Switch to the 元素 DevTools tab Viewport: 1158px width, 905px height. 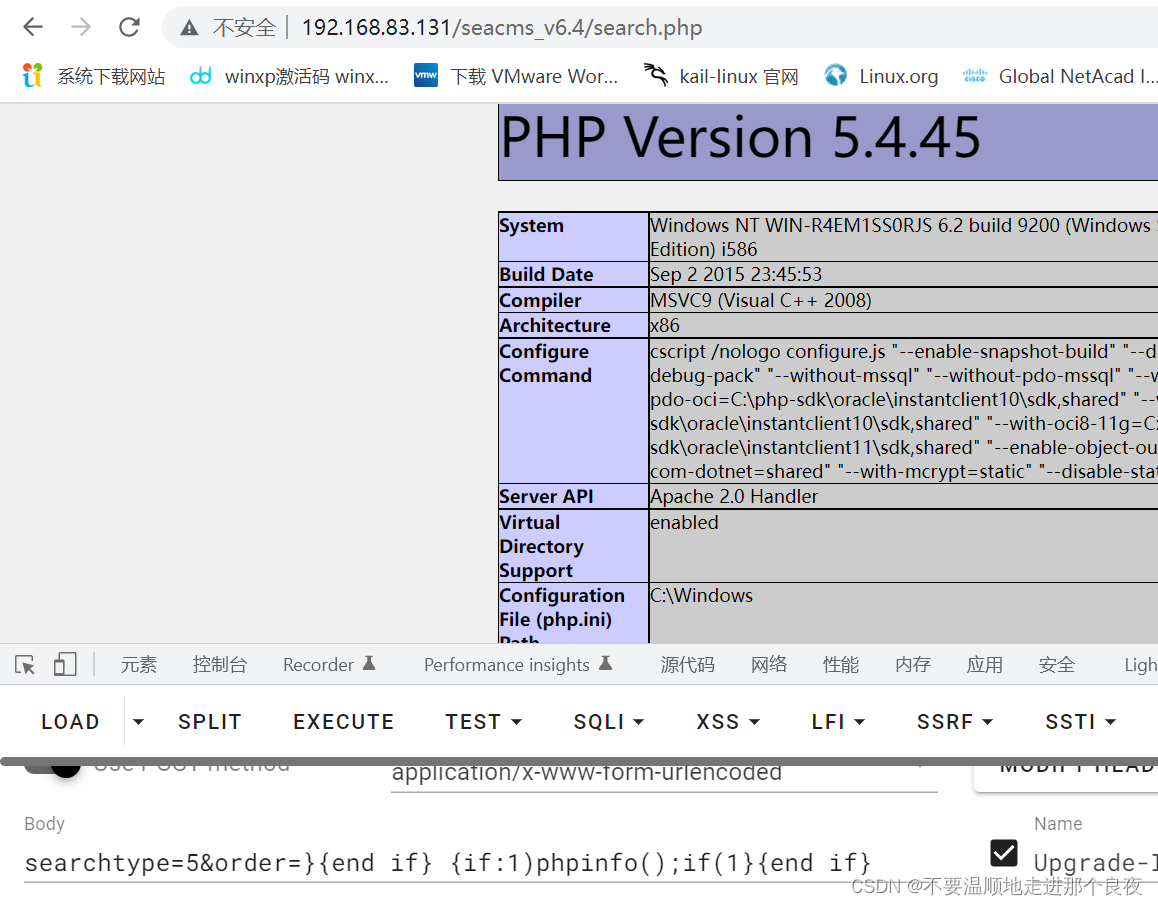[139, 664]
